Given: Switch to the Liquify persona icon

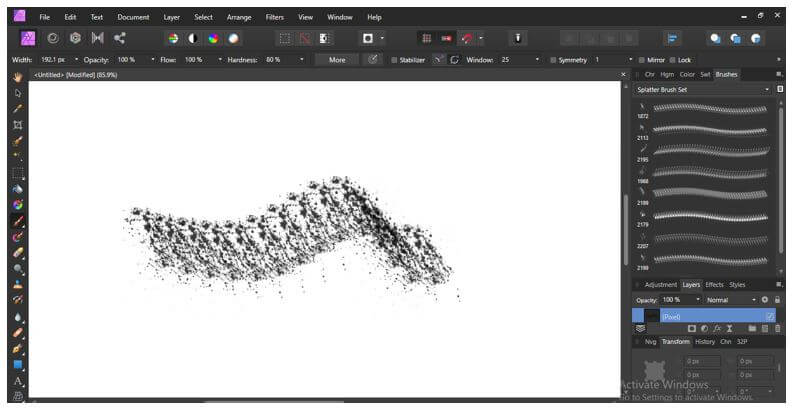Looking at the screenshot, I should 53,38.
